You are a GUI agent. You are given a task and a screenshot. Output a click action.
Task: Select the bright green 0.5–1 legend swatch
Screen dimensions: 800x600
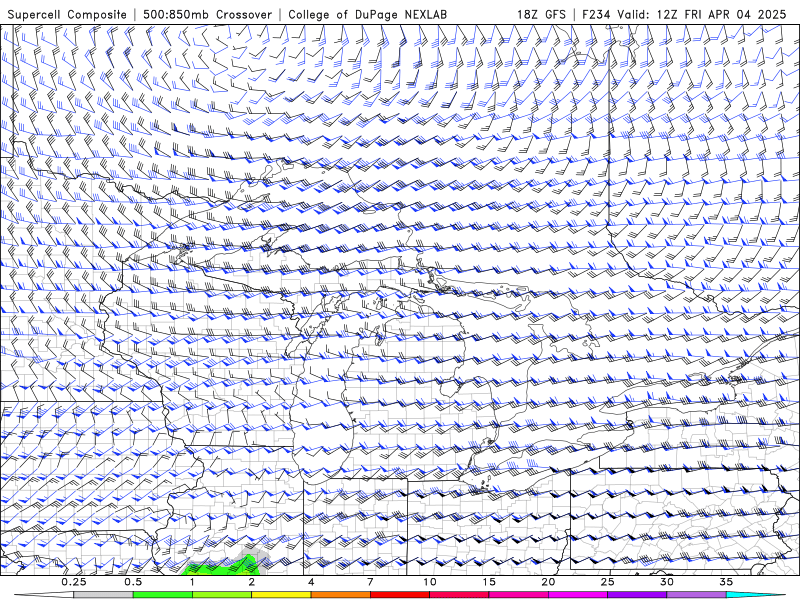click(163, 595)
